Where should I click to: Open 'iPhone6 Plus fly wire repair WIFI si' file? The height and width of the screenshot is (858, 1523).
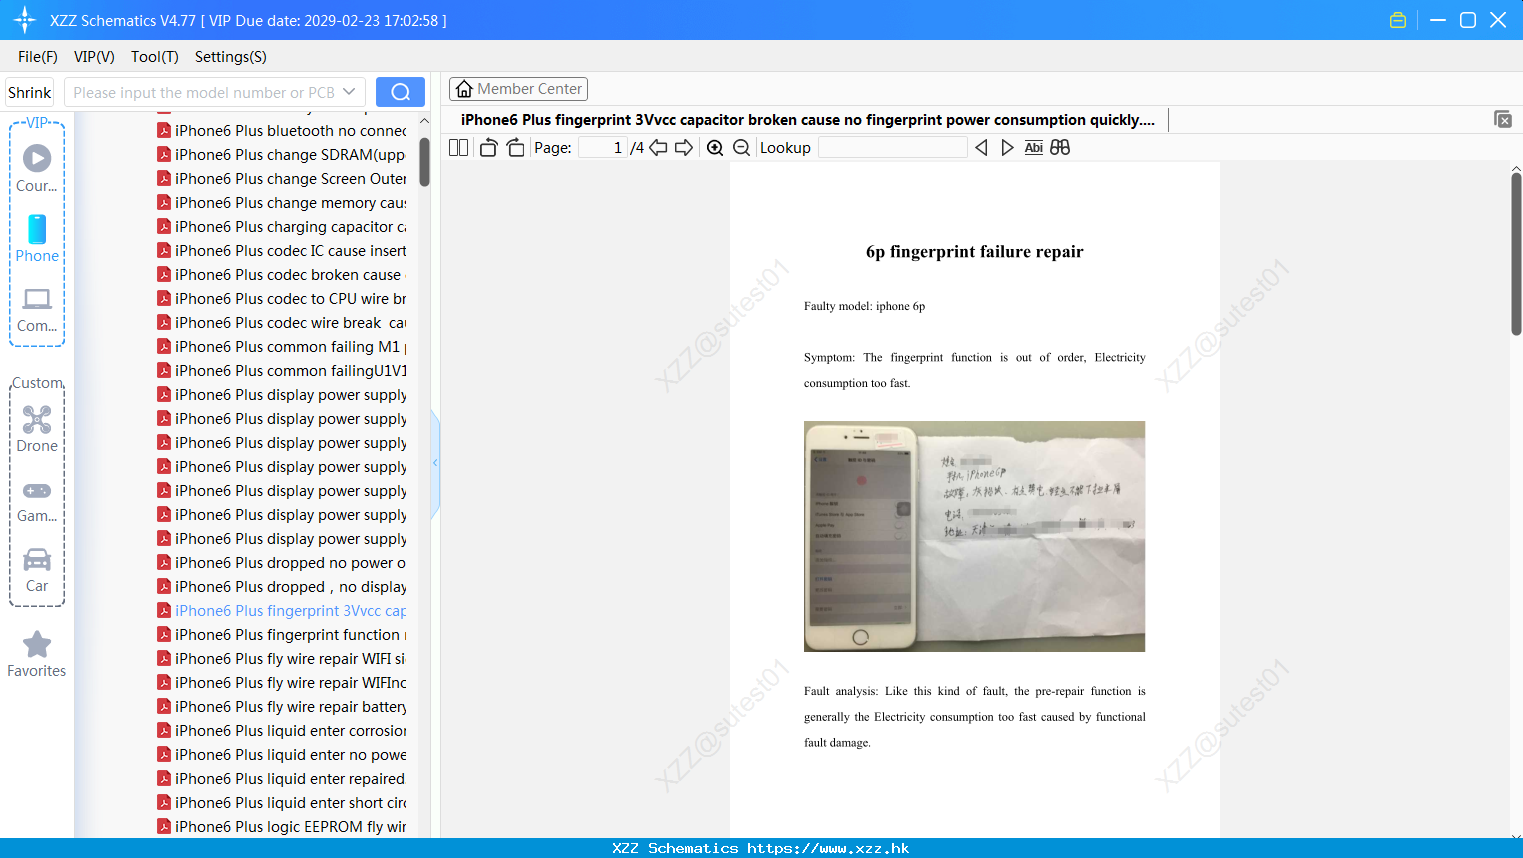click(x=281, y=659)
